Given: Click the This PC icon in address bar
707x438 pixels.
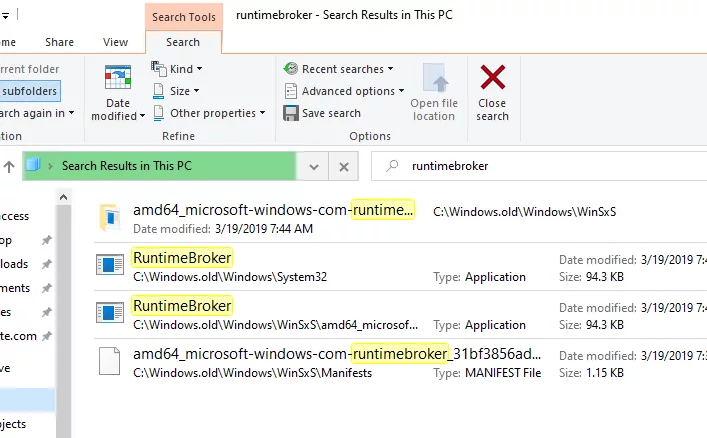Looking at the screenshot, I should click(x=33, y=165).
